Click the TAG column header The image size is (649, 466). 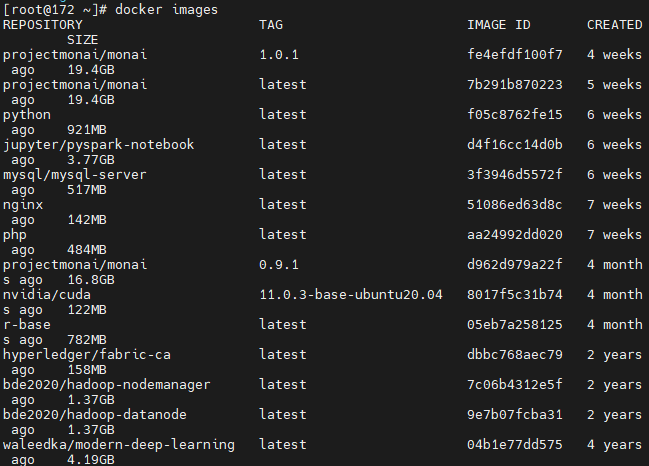pyautogui.click(x=271, y=25)
